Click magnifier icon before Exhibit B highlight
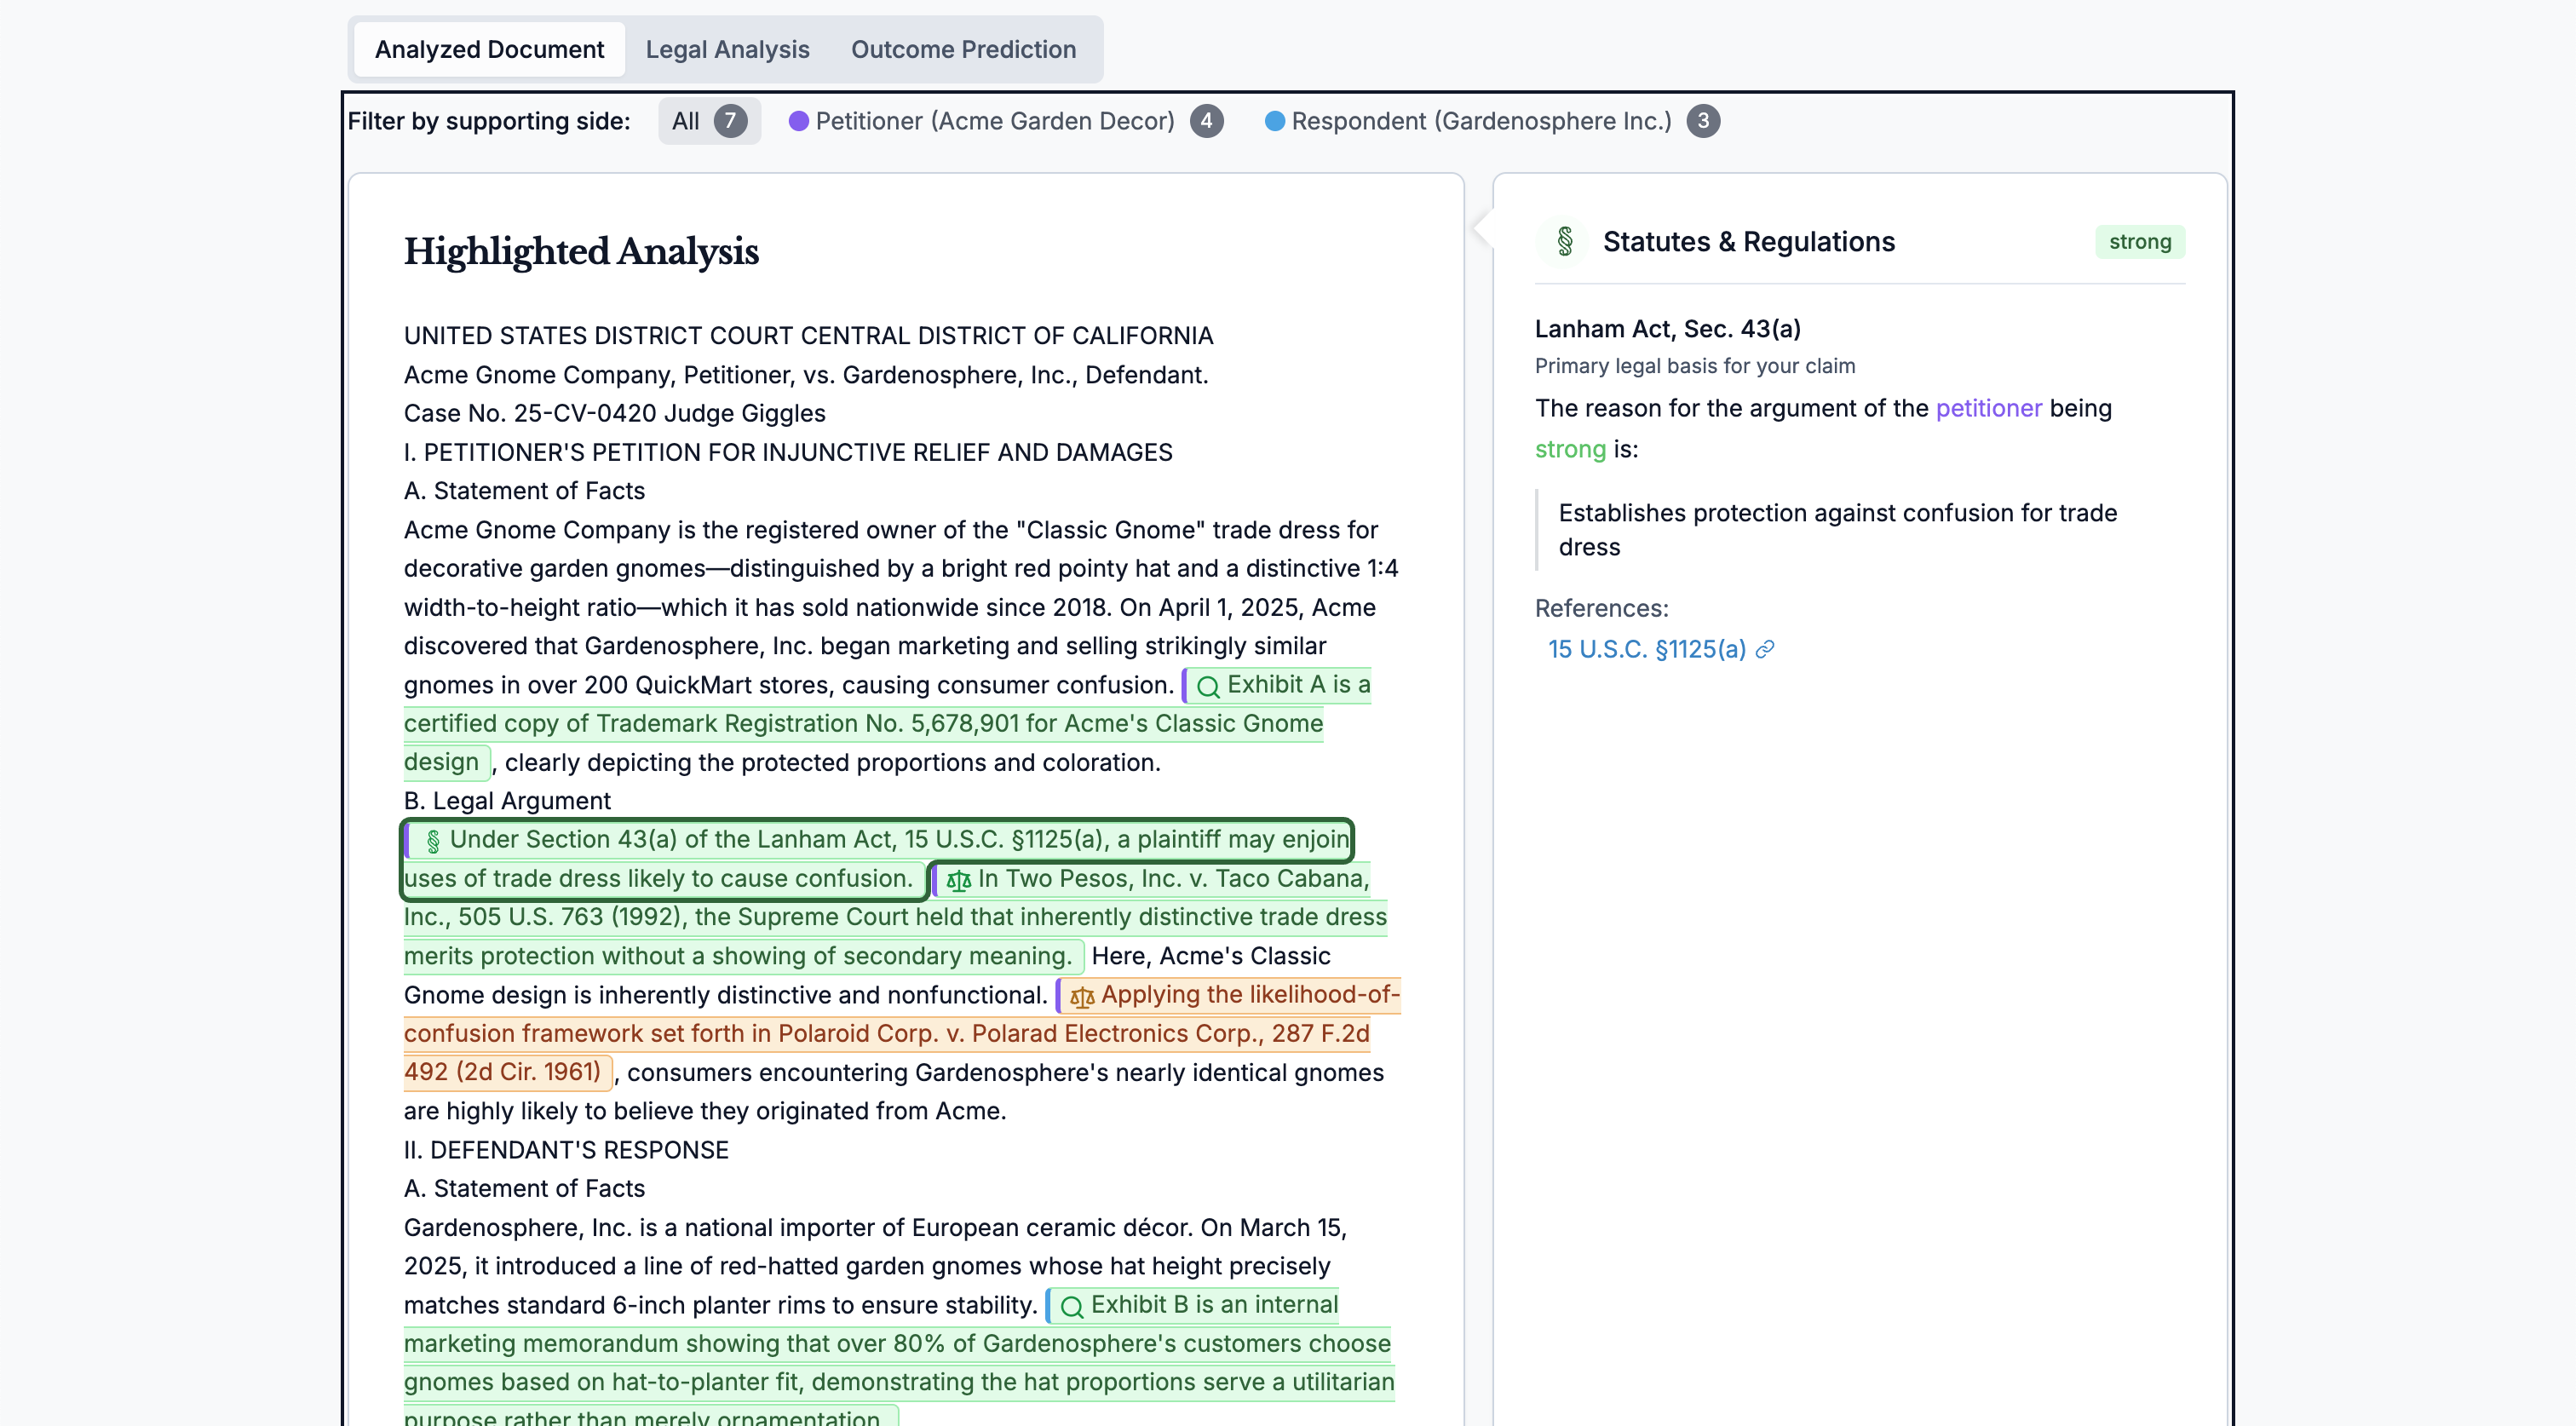Viewport: 2576px width, 1426px height. tap(1071, 1306)
